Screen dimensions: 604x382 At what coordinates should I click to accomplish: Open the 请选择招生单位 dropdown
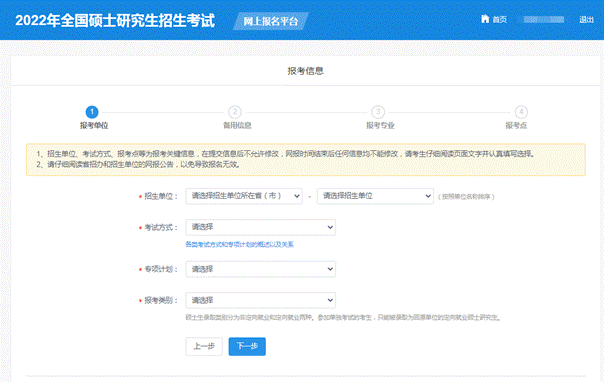tap(375, 196)
